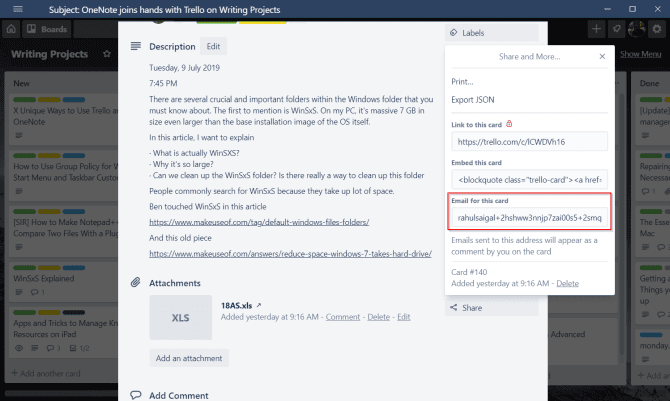Image resolution: width=670 pixels, height=401 pixels.
Task: Click the Link to this card field
Action: coord(529,142)
